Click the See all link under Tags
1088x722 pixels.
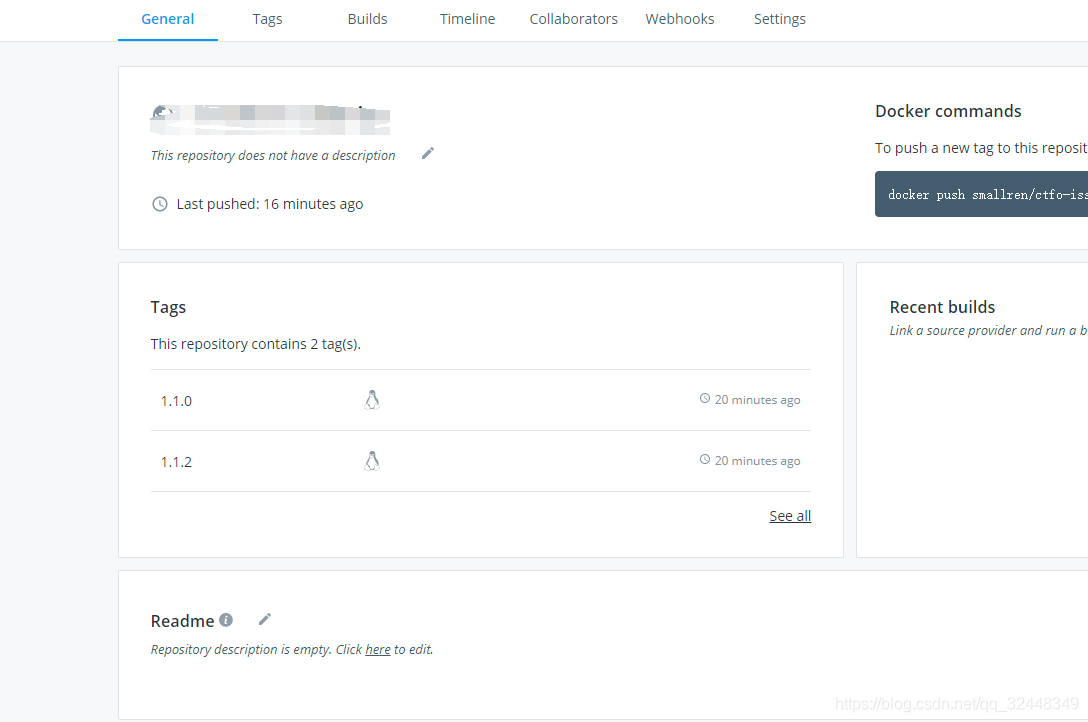tap(789, 515)
